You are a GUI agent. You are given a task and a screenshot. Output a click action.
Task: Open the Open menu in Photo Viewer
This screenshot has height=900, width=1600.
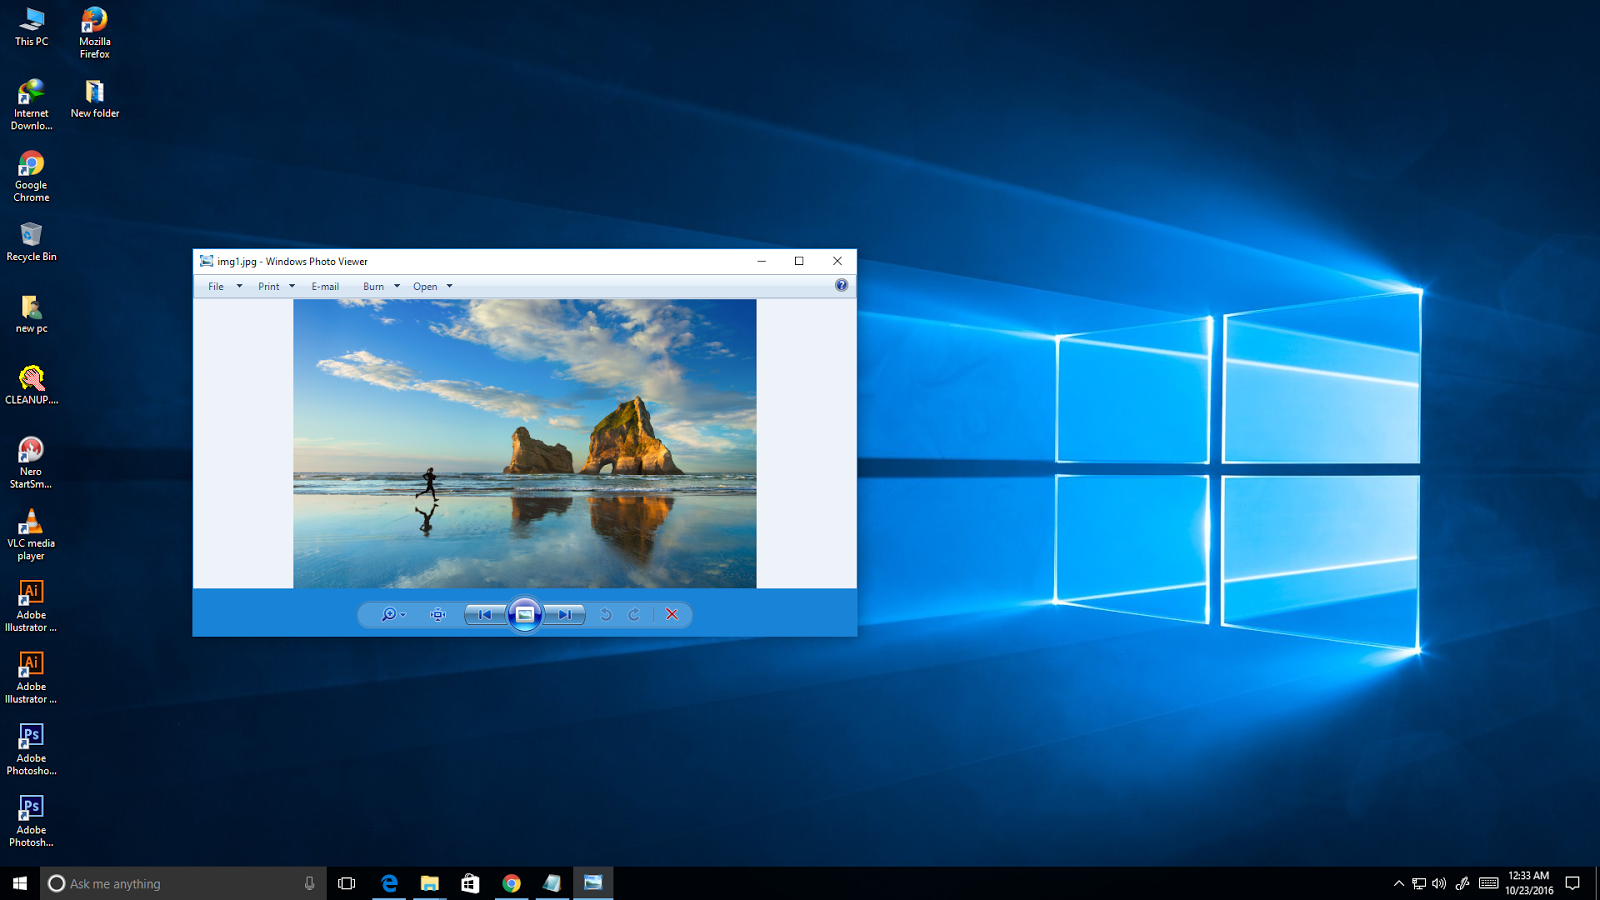tap(425, 287)
